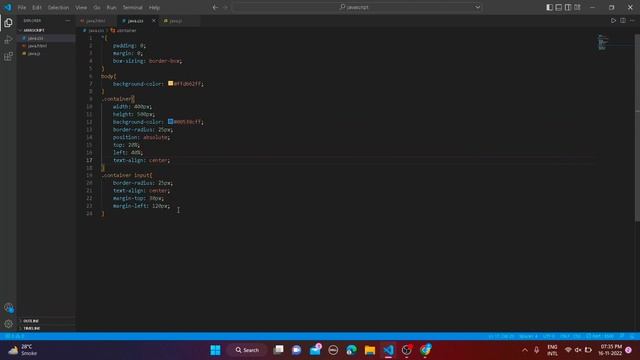Screen dimensions: 640x360
Task: Open the View menu
Action: tap(81, 7)
